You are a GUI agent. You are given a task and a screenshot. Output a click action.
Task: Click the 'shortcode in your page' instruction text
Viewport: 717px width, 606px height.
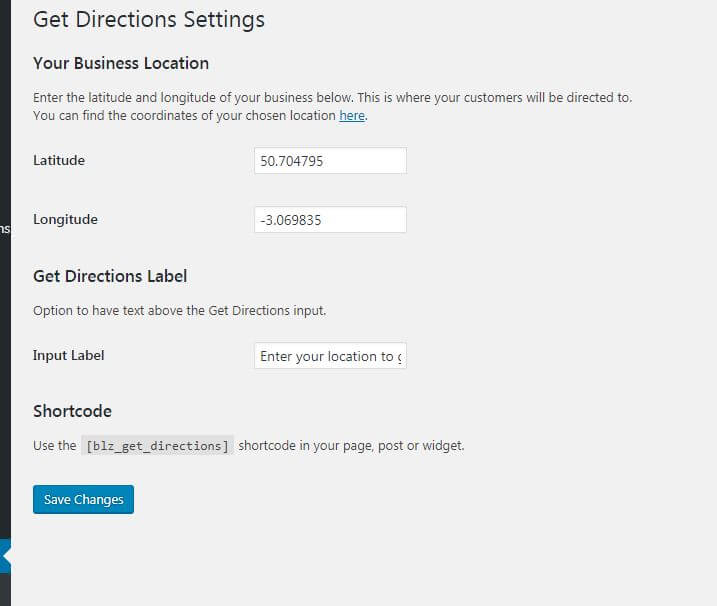(351, 446)
